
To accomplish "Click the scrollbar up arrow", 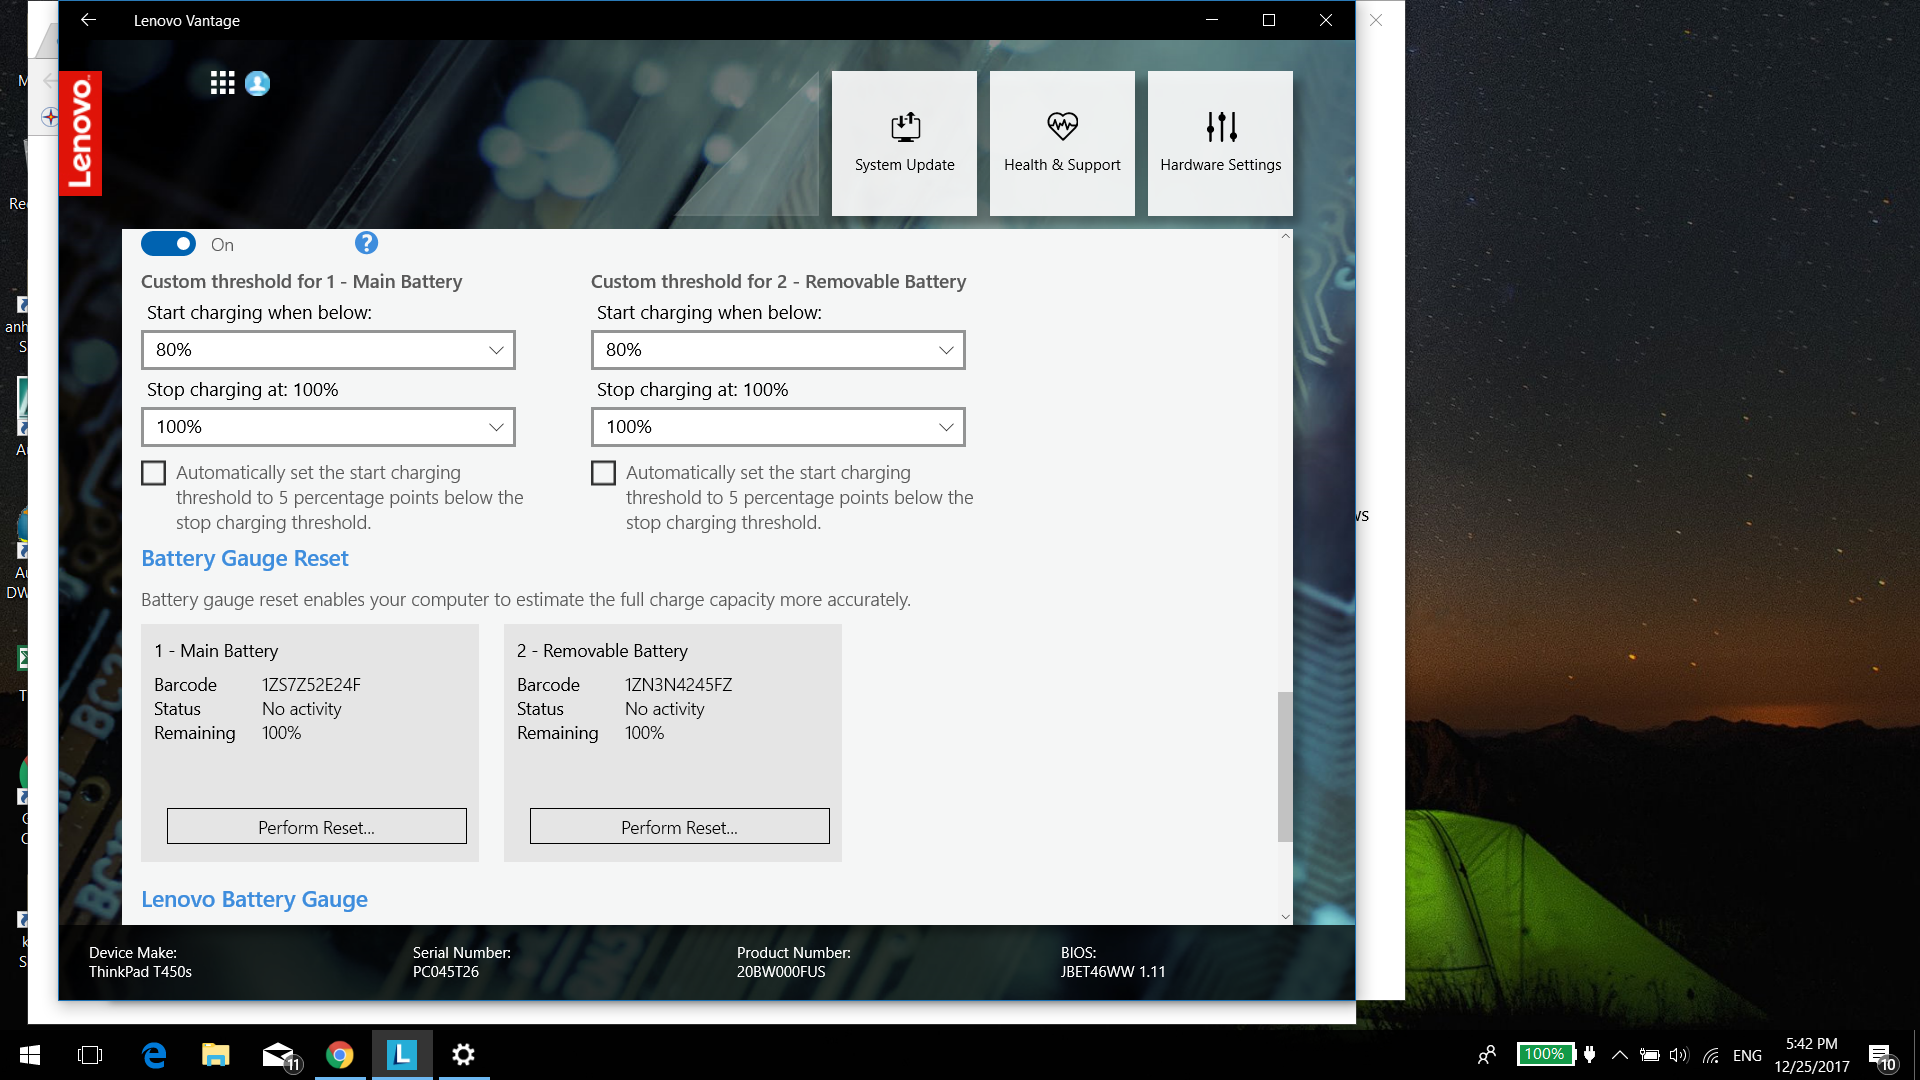I will pos(1285,237).
